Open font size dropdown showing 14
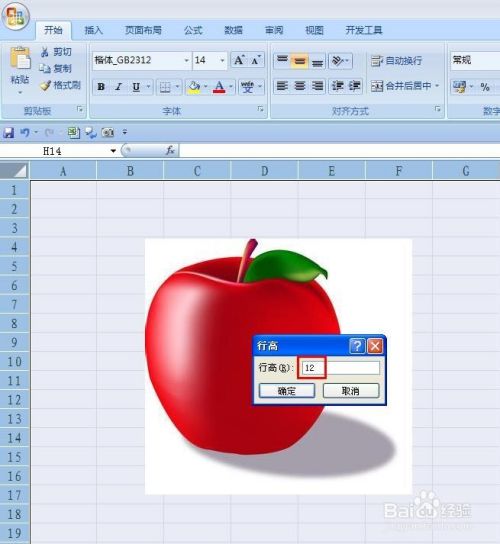Image resolution: width=500 pixels, height=544 pixels. [x=222, y=60]
